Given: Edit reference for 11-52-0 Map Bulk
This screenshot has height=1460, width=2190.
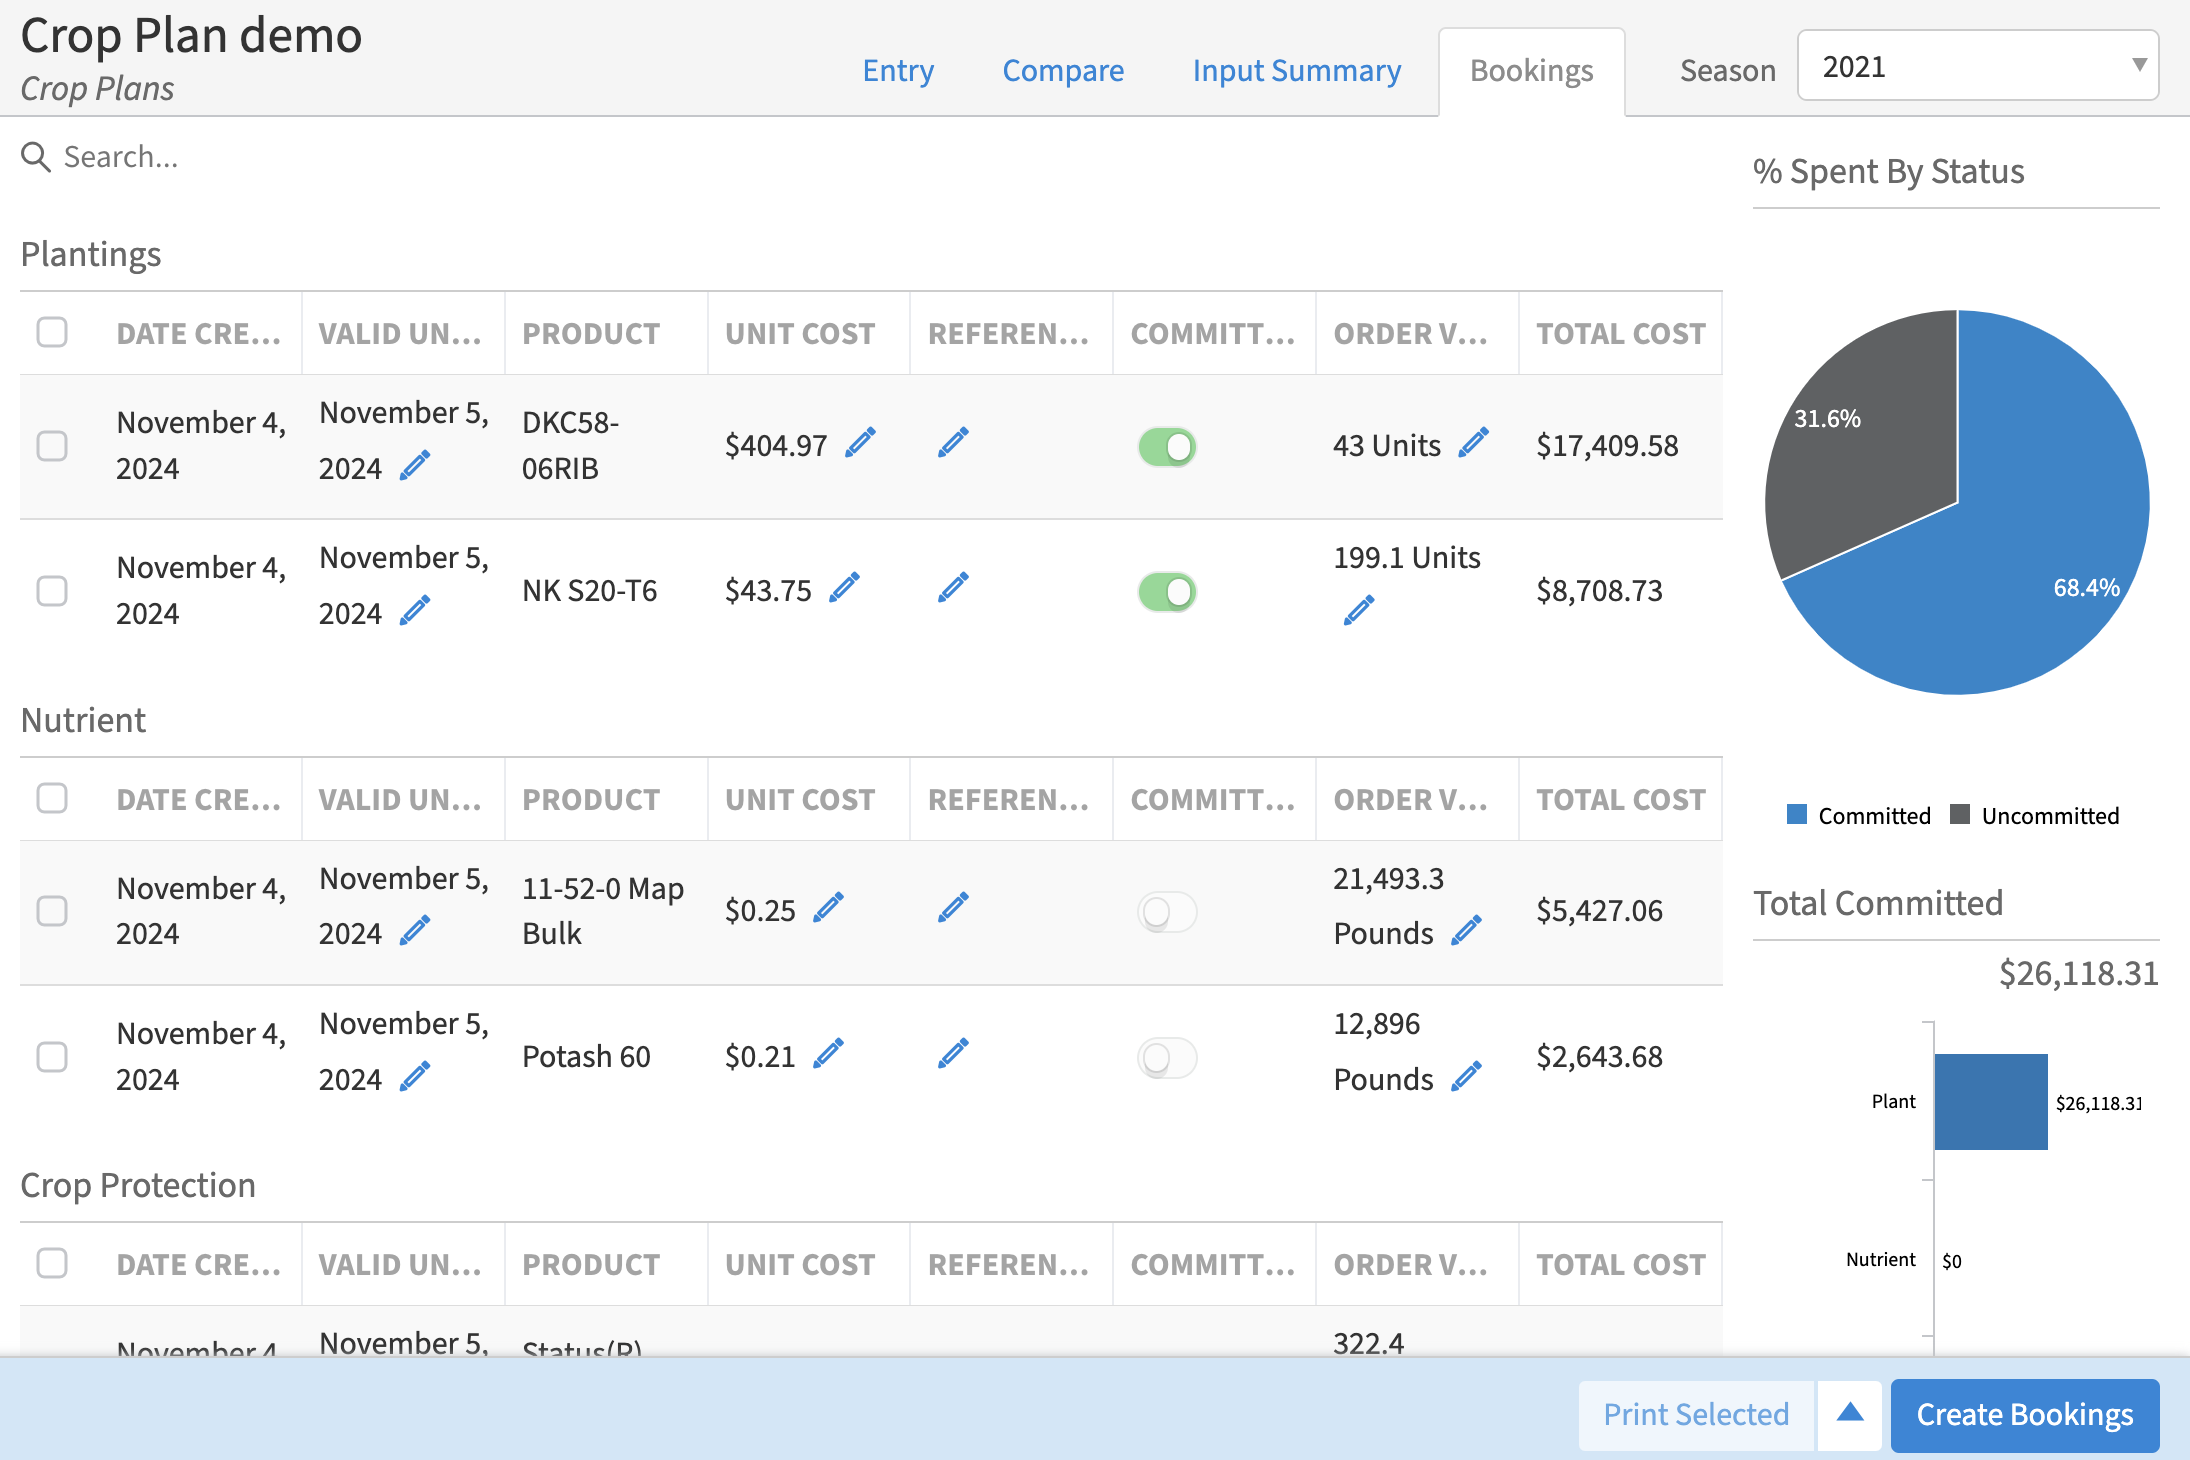Looking at the screenshot, I should pos(953,908).
